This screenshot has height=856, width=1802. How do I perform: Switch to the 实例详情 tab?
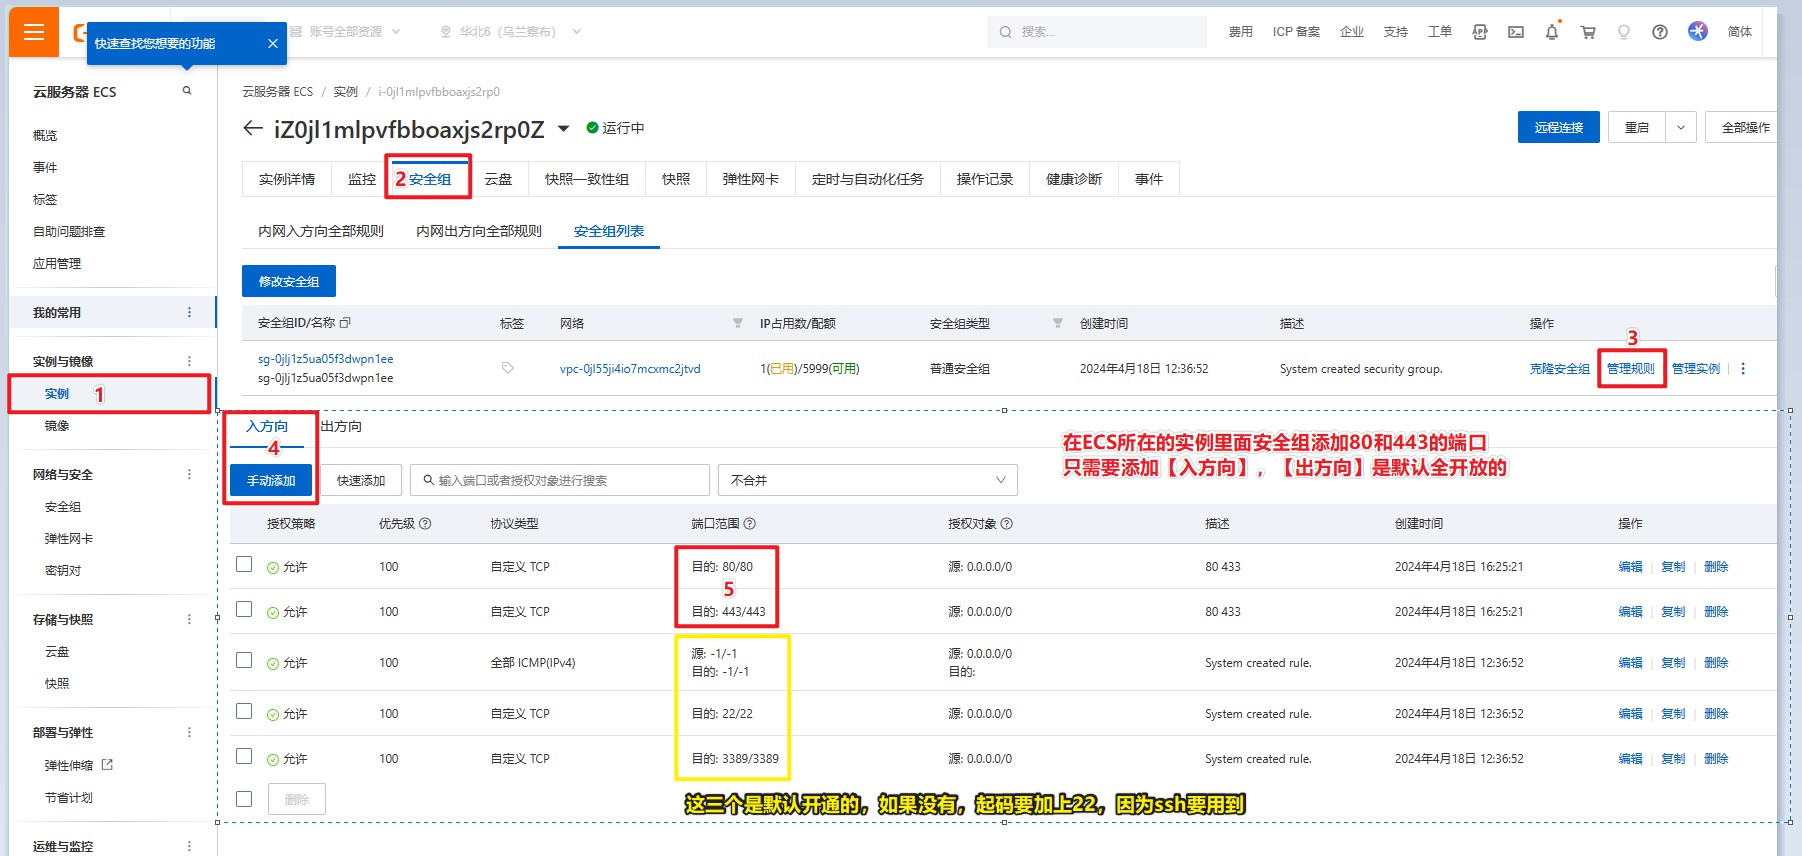[287, 179]
